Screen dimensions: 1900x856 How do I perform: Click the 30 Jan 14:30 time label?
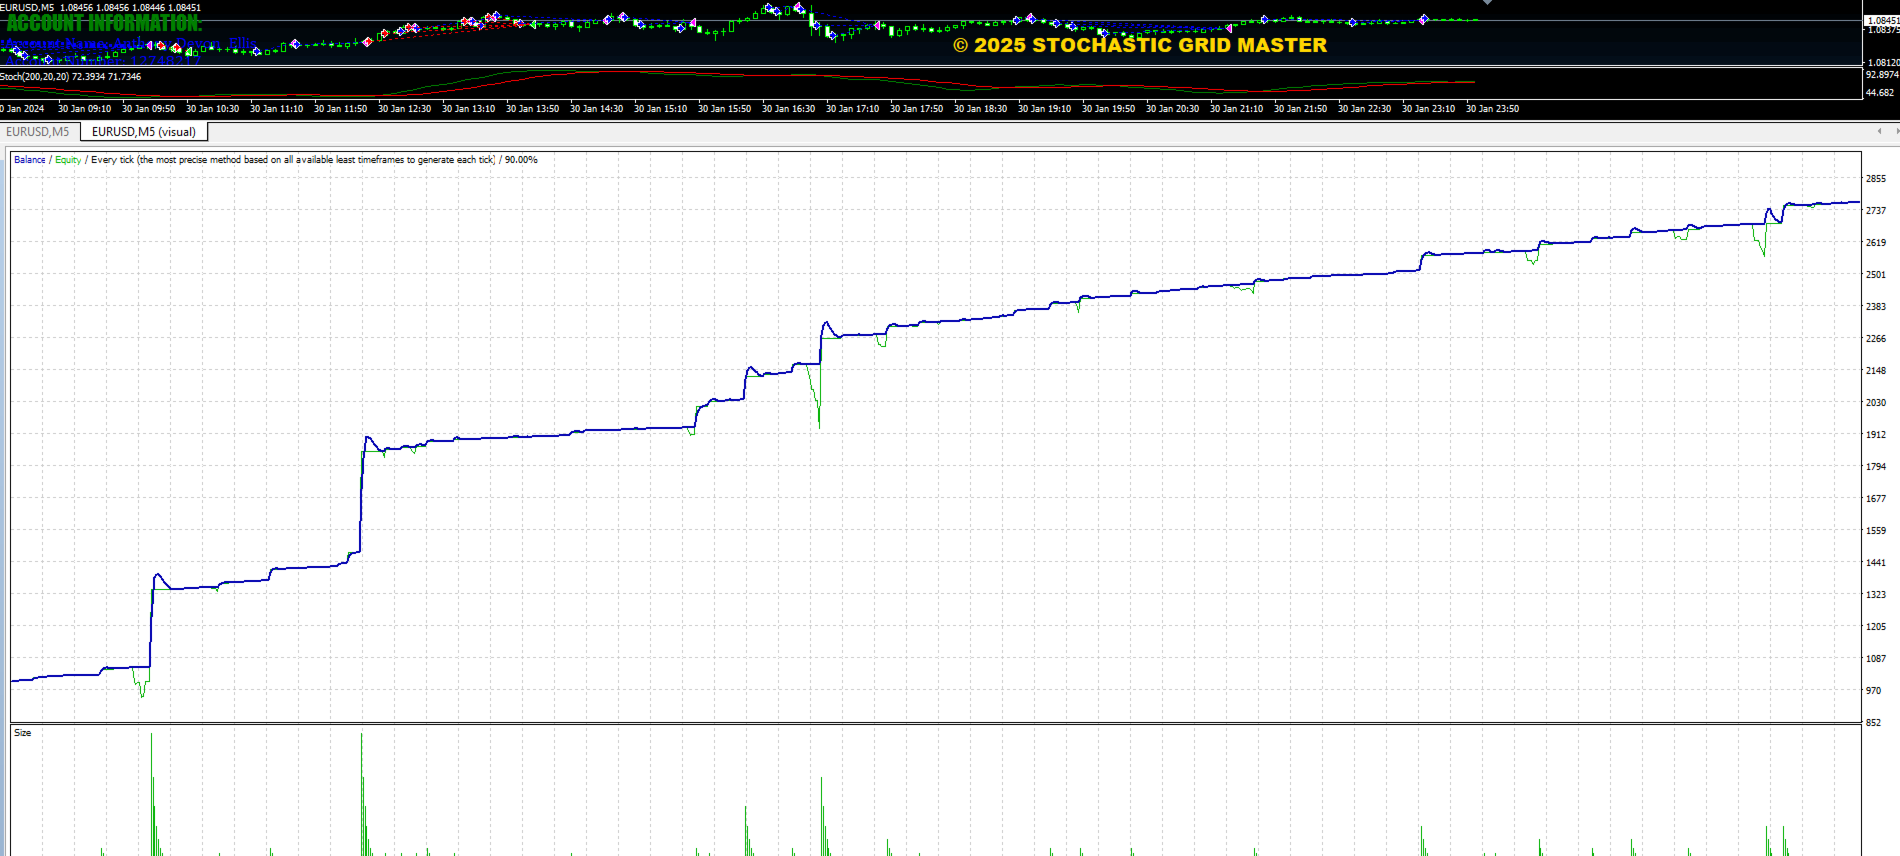tap(597, 109)
